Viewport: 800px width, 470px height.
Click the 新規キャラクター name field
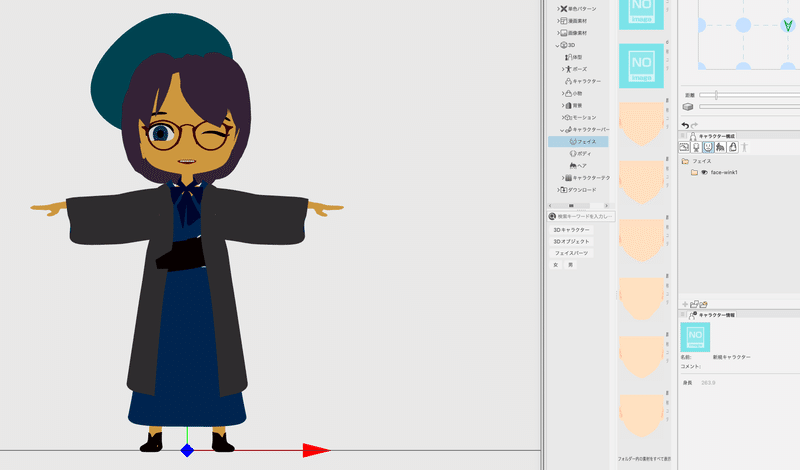pos(732,357)
